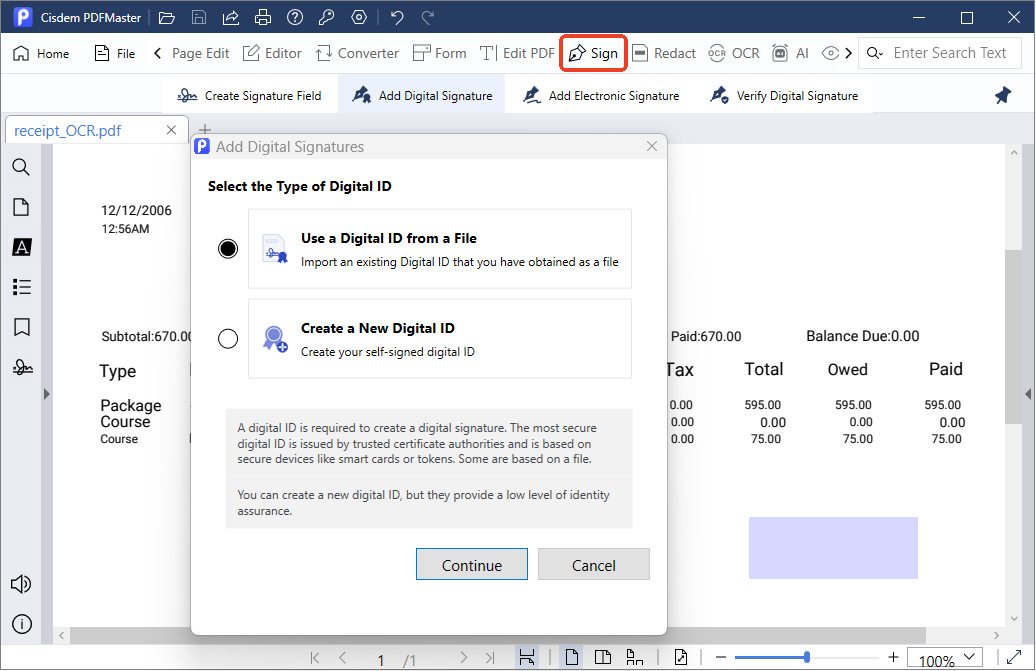1036x671 pixels.
Task: Select the Create a New Digital ID radio button
Action: point(228,339)
